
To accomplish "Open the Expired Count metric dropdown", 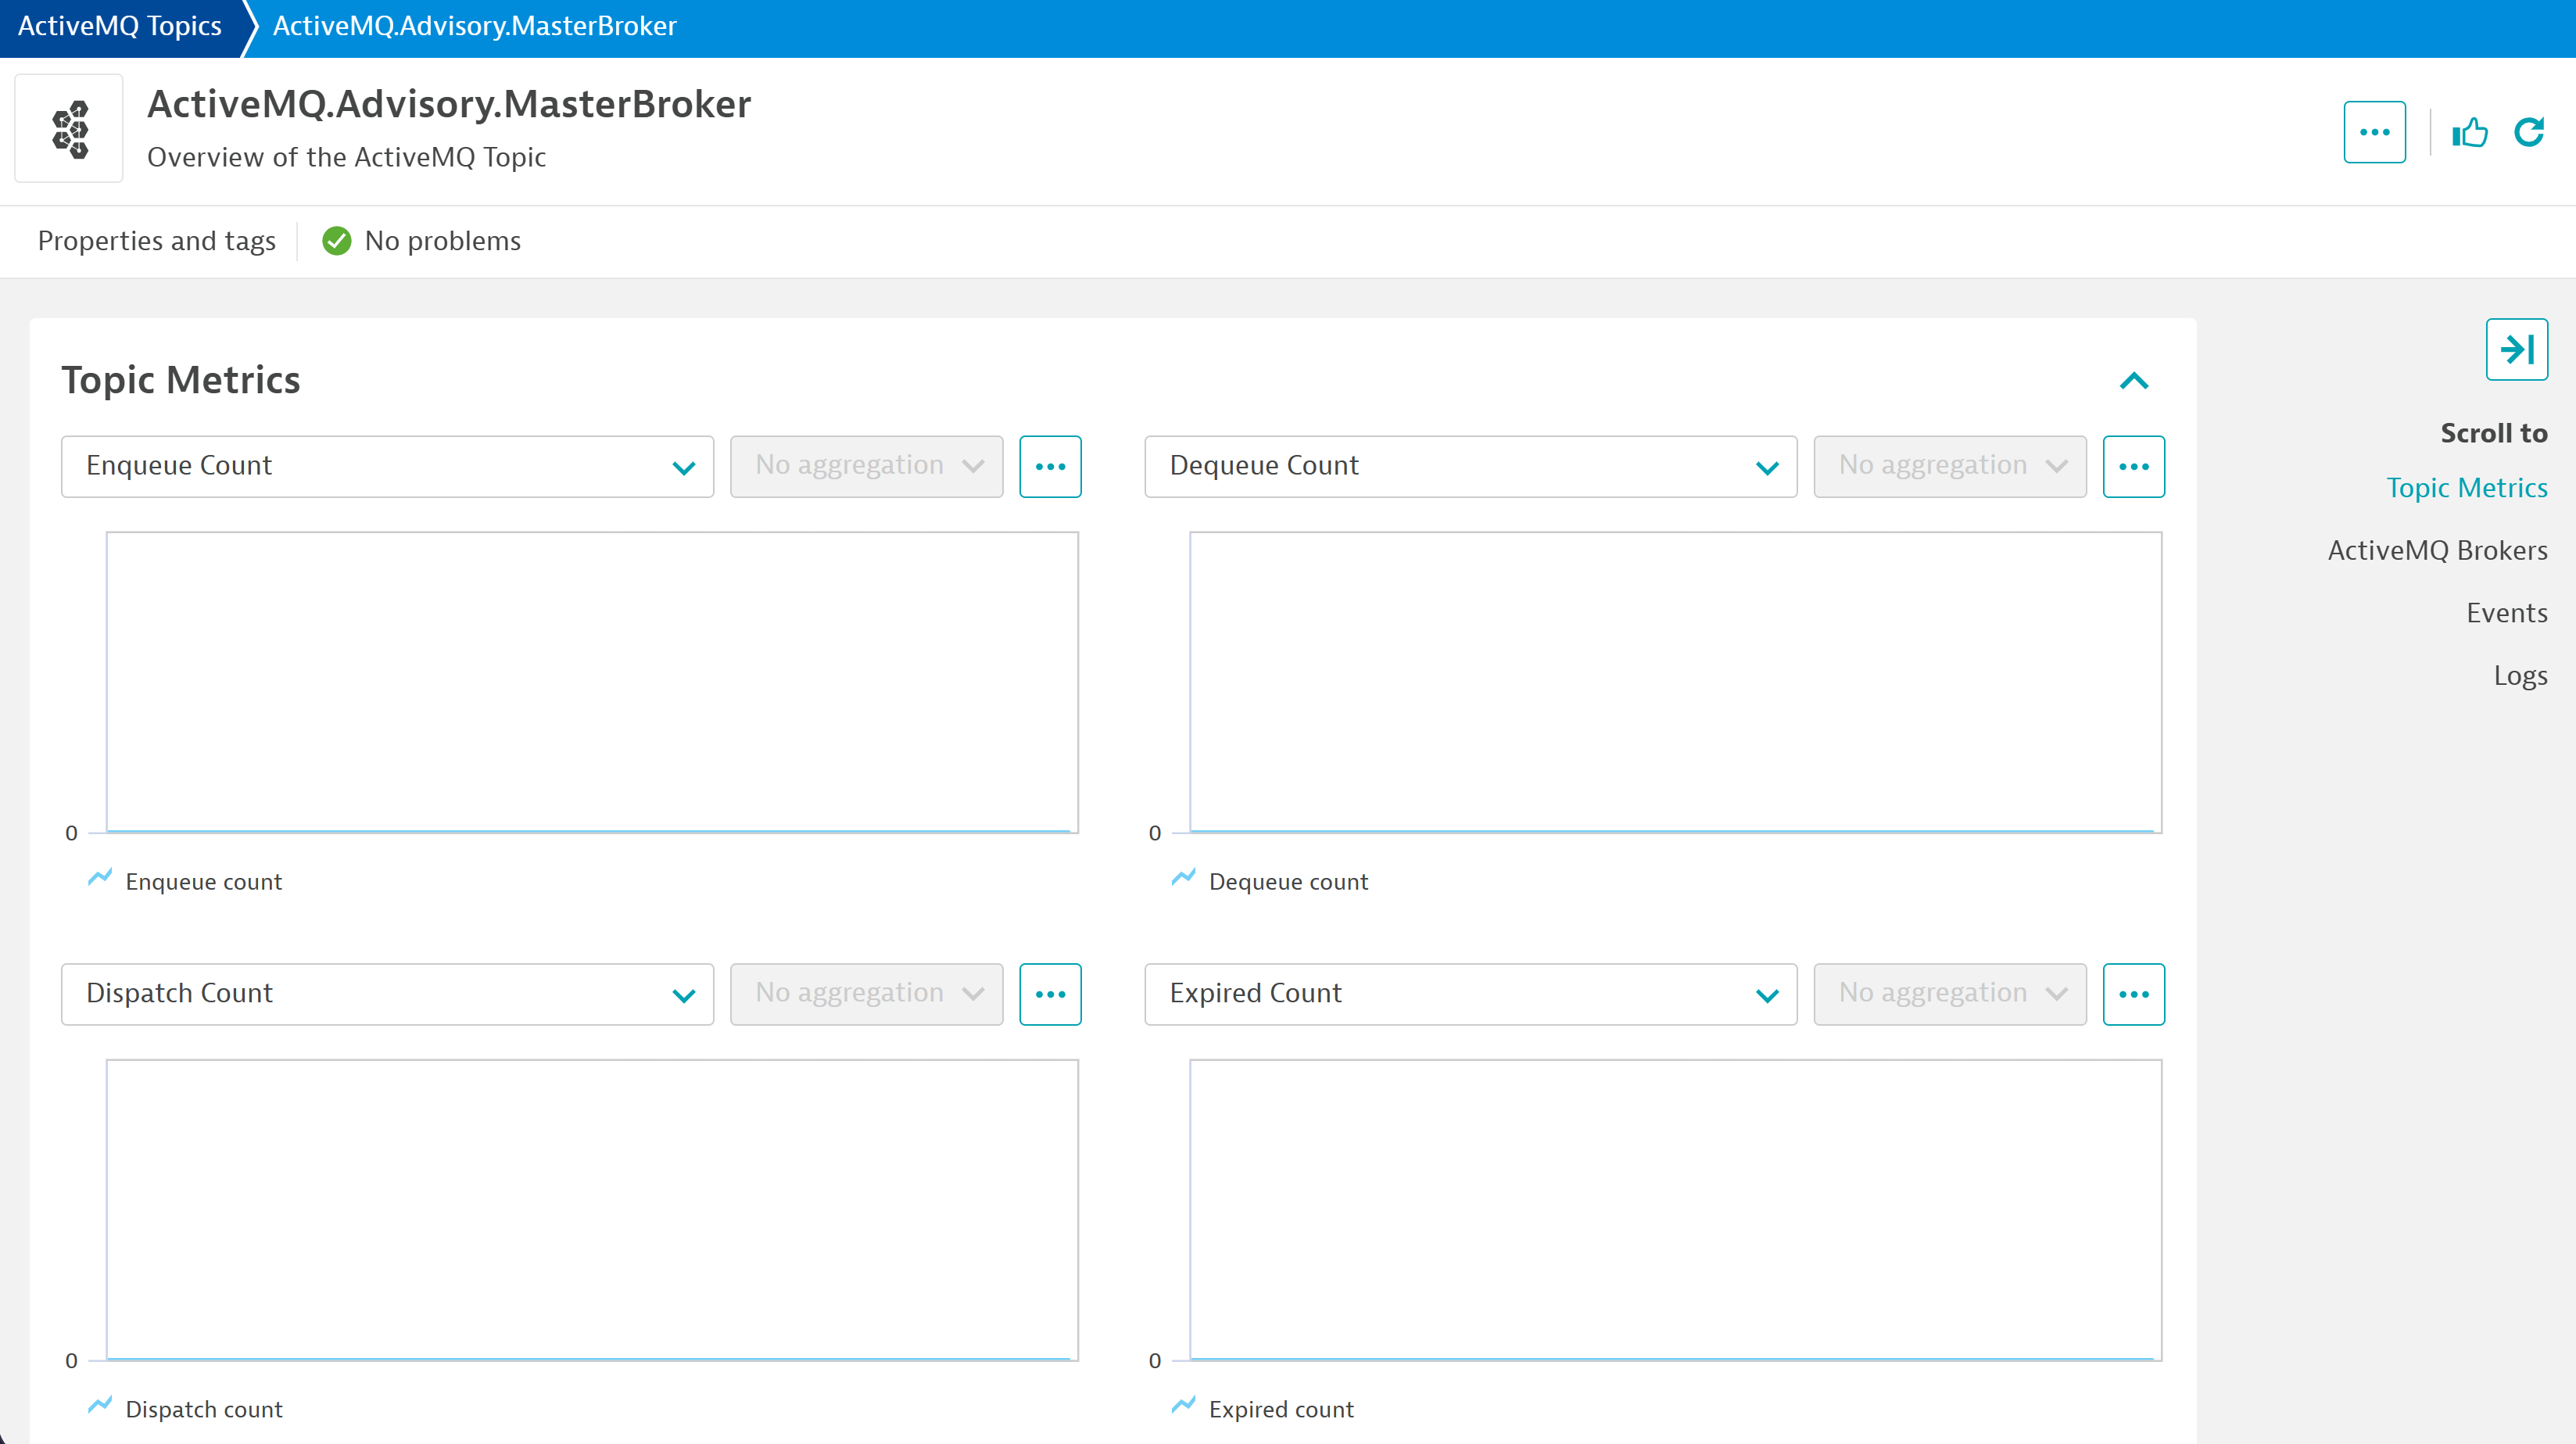I will tap(1471, 994).
